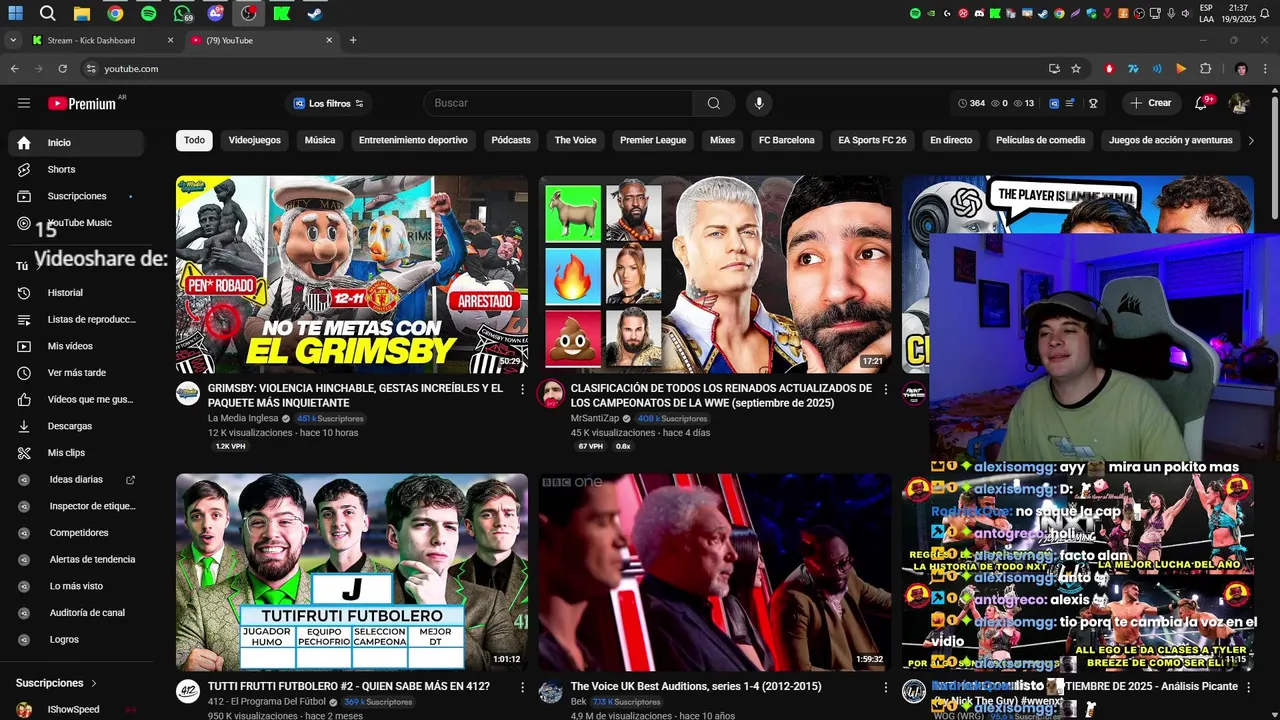This screenshot has width=1280, height=720.
Task: Open Shorts in sidebar
Action: [76, 170]
